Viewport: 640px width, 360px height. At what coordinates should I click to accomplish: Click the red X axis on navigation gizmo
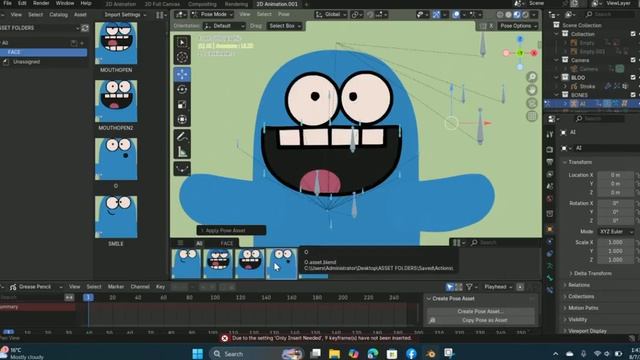pos(533,53)
